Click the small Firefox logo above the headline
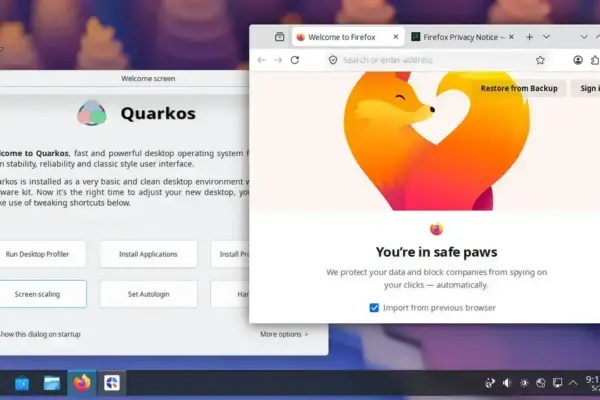Image resolution: width=600 pixels, height=400 pixels. click(437, 229)
